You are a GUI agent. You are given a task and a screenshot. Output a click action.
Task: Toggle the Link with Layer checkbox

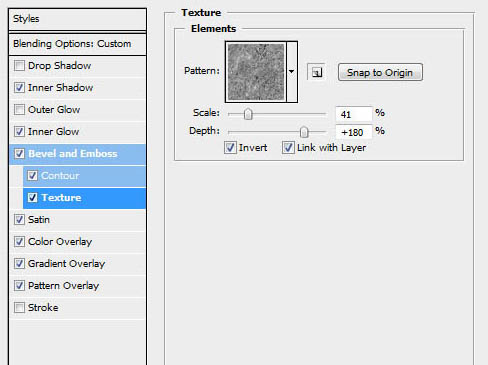pos(288,147)
